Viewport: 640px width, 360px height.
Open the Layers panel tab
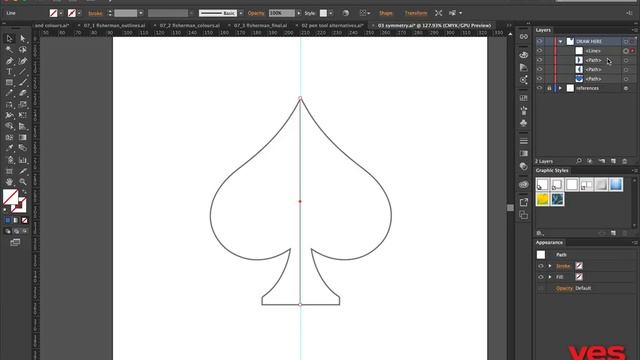pos(543,30)
